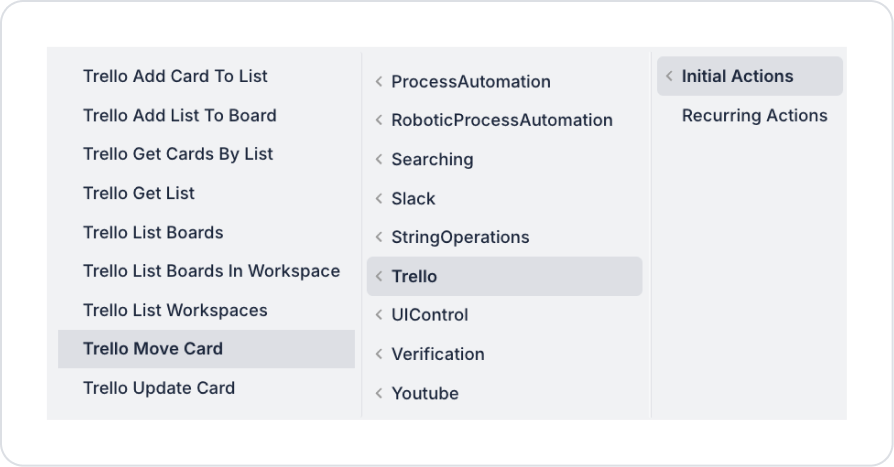Select the Trello Get List action
The image size is (894, 467).
click(139, 193)
